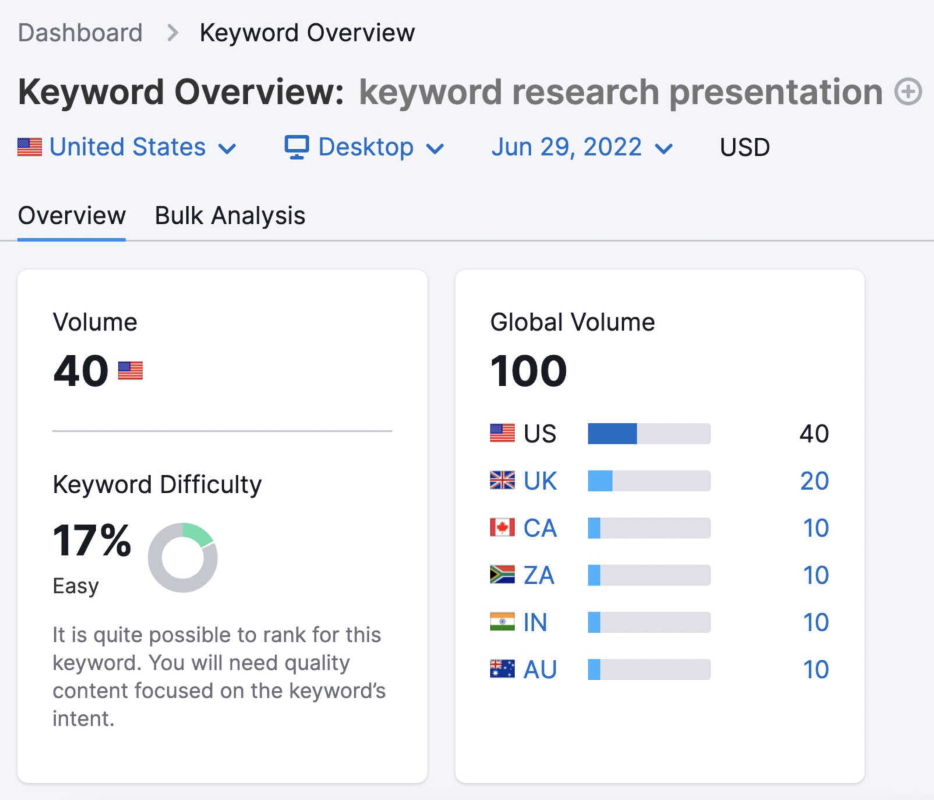Click the US flag next to Volume 40
This screenshot has height=800, width=934.
(x=130, y=371)
